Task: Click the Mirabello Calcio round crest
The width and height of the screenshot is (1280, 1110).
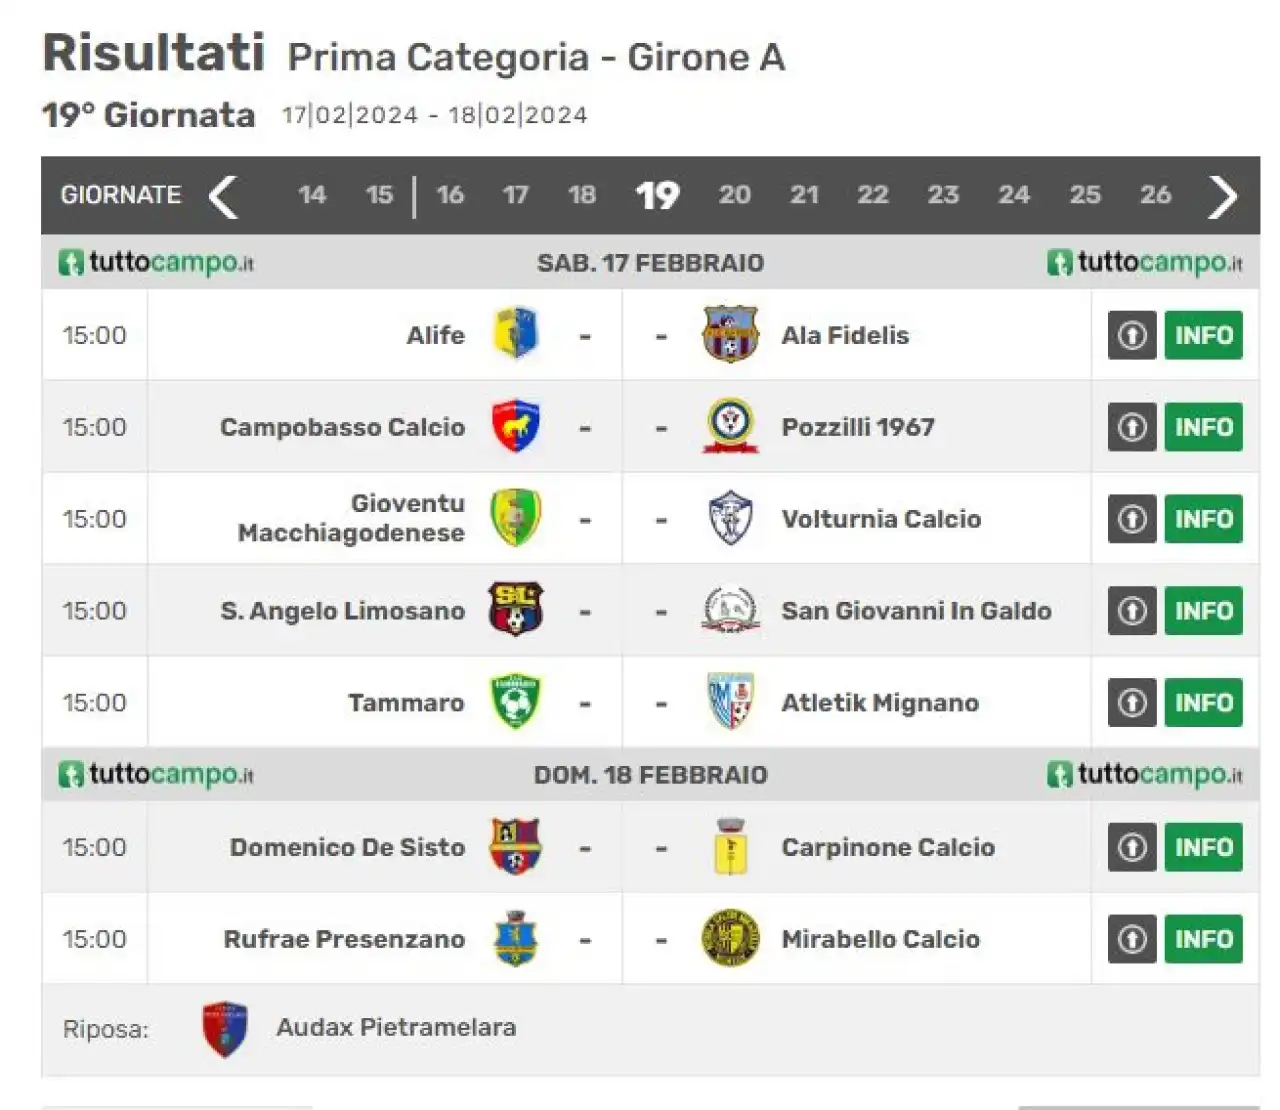Action: tap(731, 938)
